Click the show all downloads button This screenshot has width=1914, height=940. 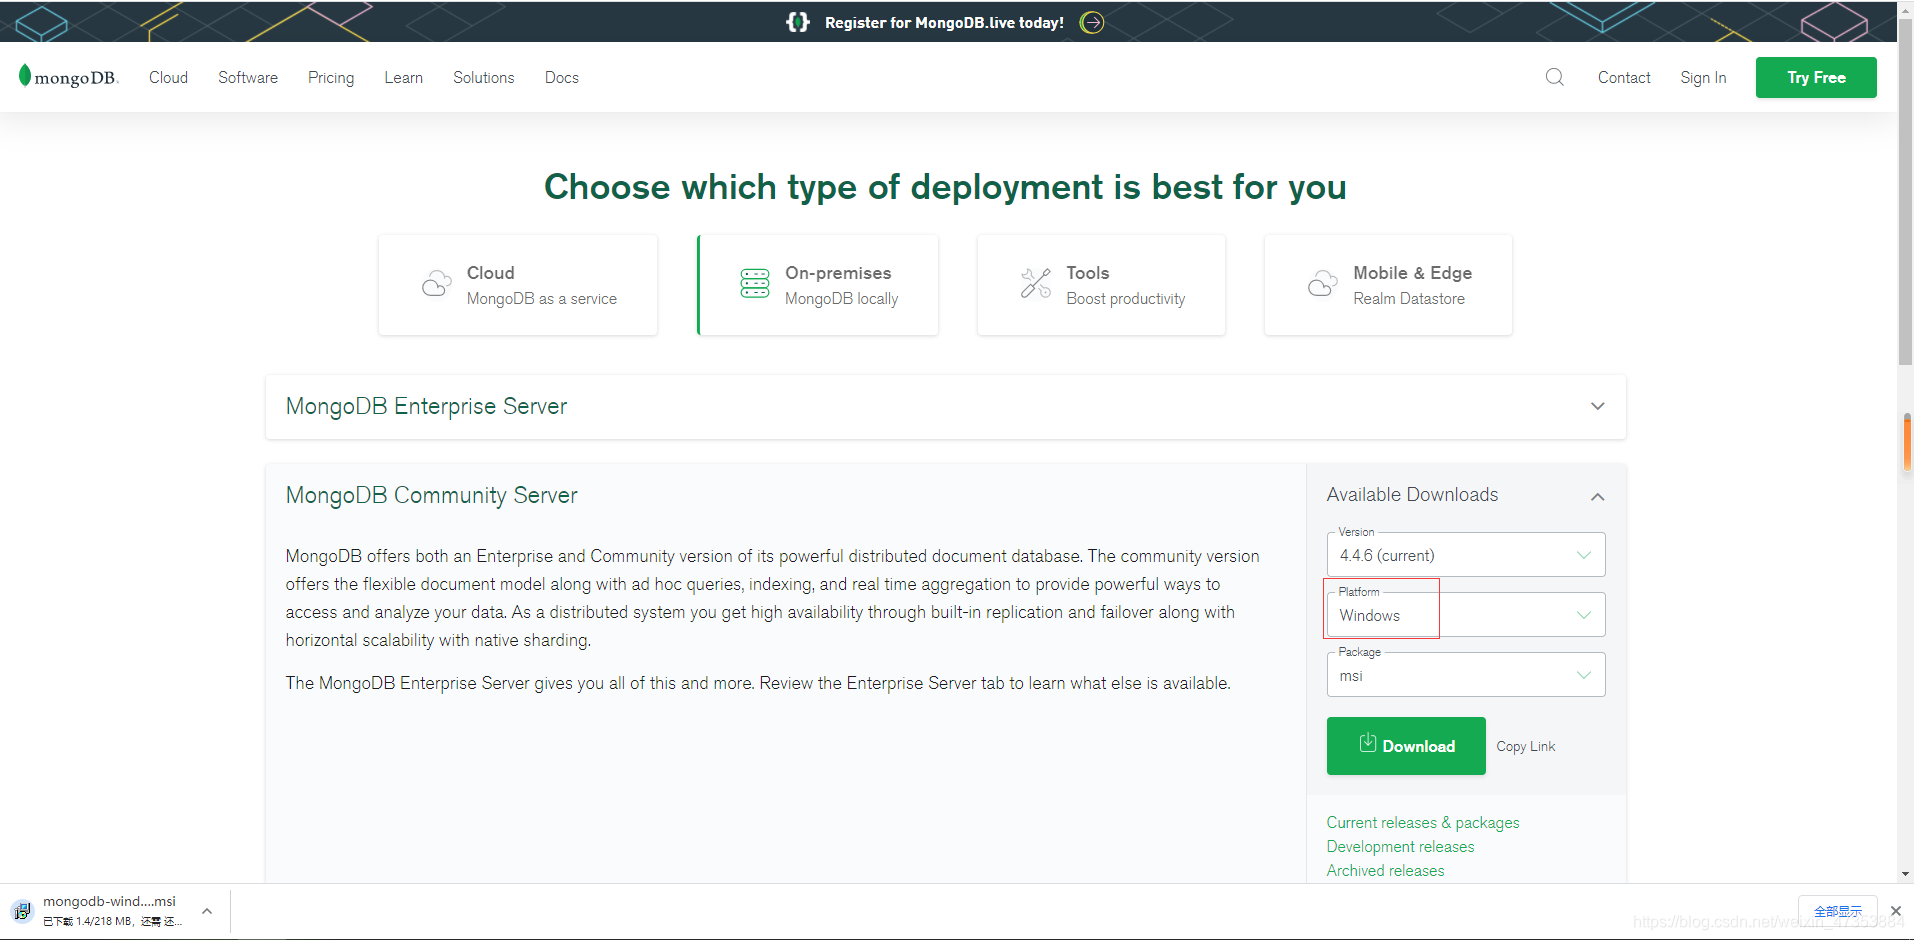tap(1838, 911)
